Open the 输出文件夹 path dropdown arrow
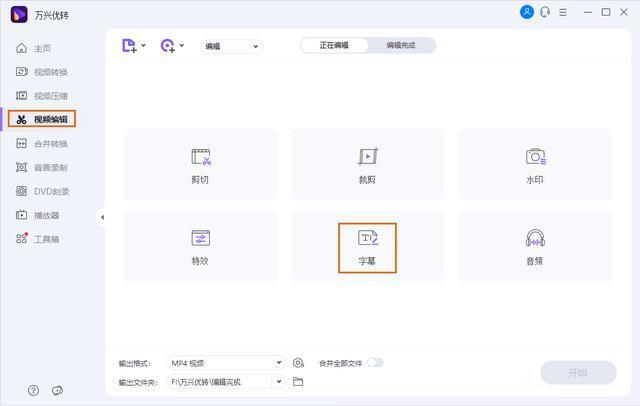640x406 pixels. click(x=279, y=382)
